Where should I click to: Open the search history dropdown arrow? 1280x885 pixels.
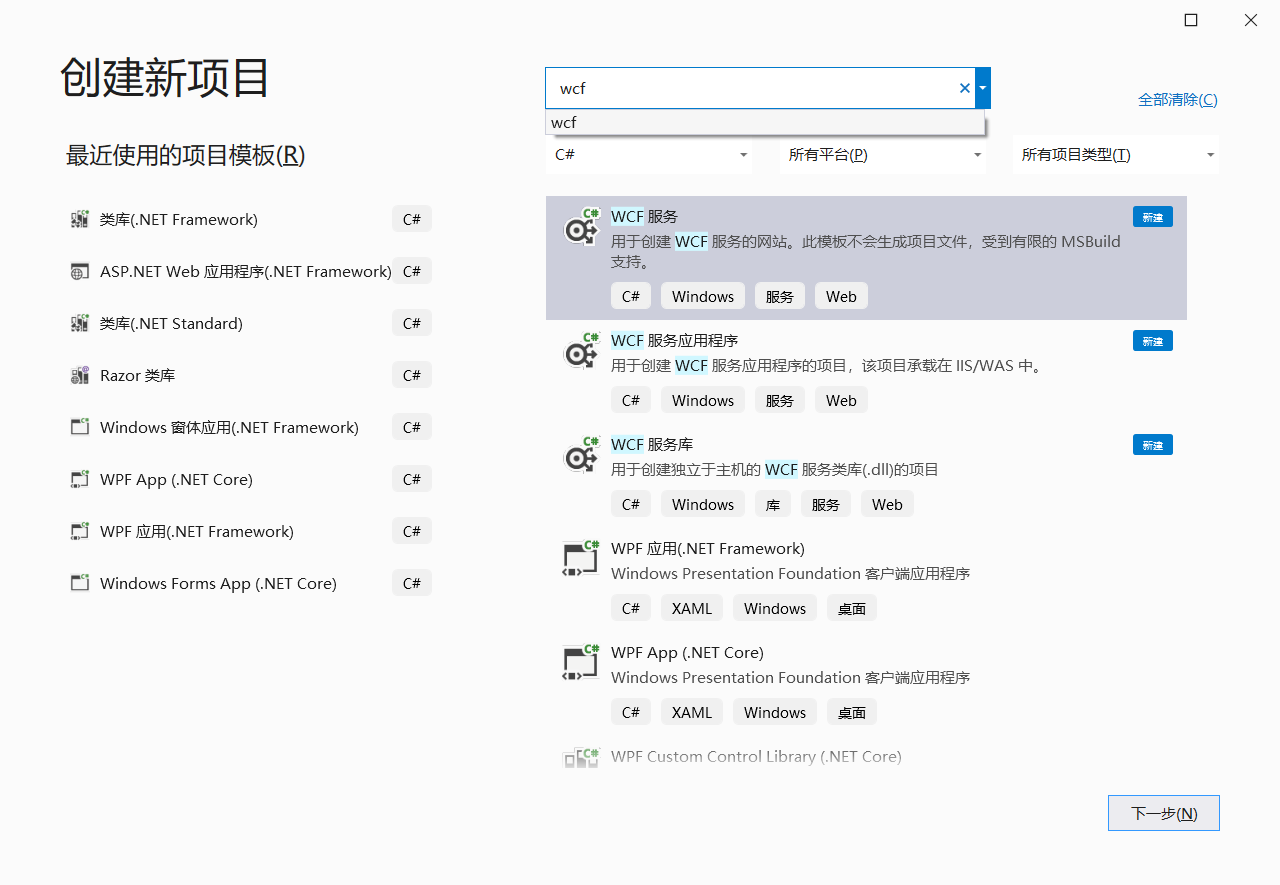coord(983,88)
